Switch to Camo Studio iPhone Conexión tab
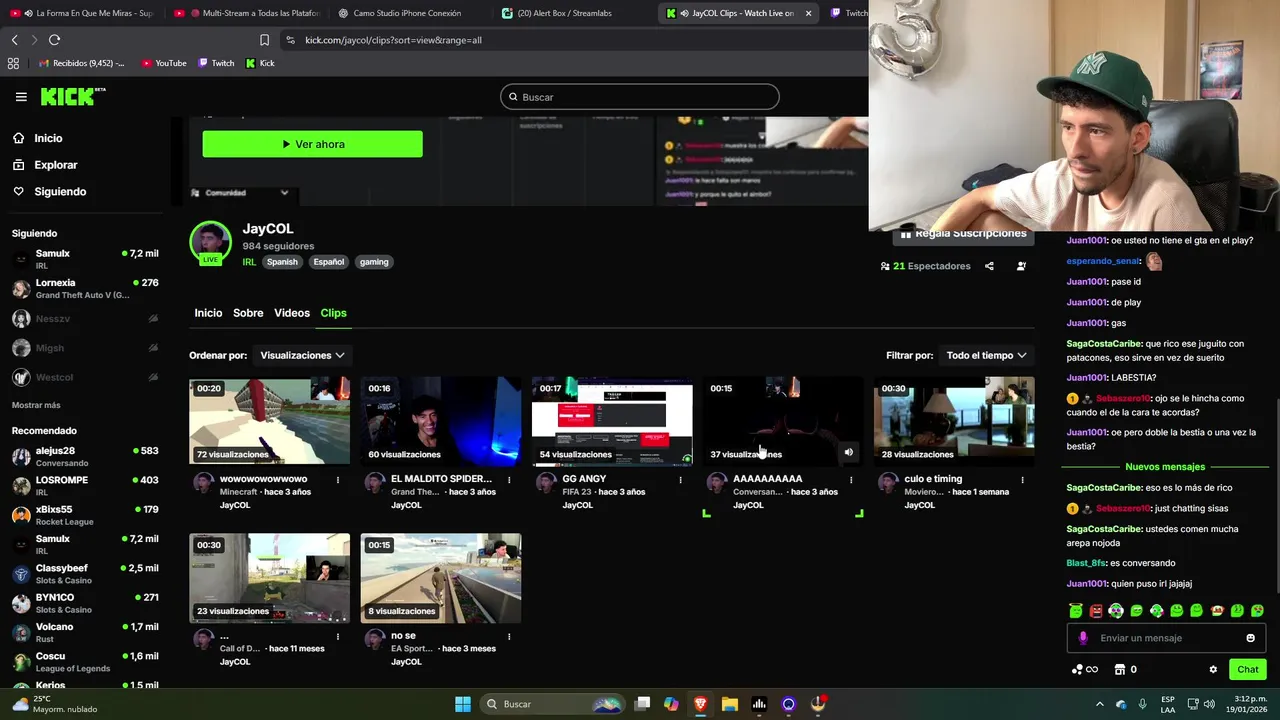Viewport: 1280px width, 720px height. tap(408, 13)
